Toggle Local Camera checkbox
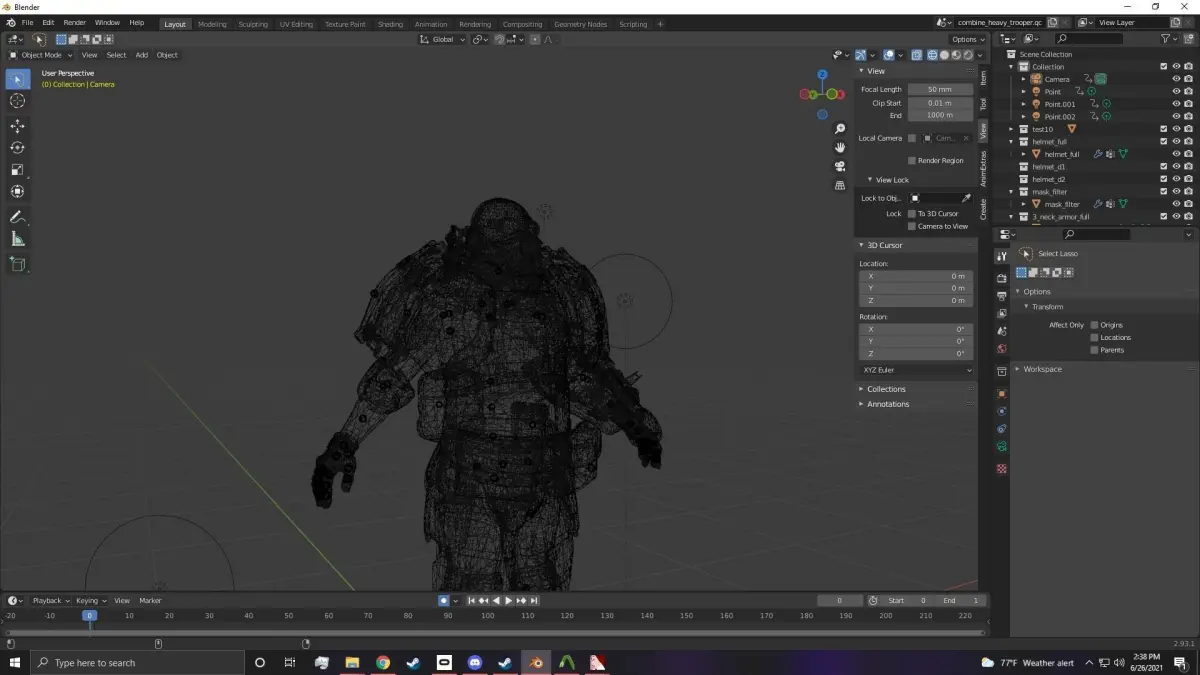The width and height of the screenshot is (1200, 675). (912, 138)
